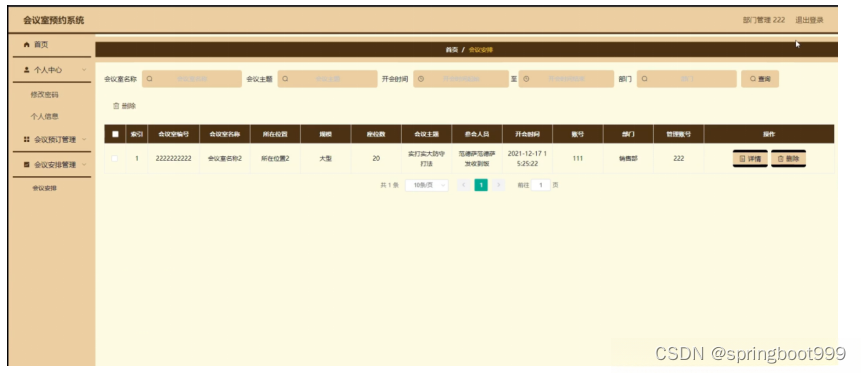This screenshot has width=861, height=373.
Task: Click the clock icon in start time field
Action: tap(421, 79)
